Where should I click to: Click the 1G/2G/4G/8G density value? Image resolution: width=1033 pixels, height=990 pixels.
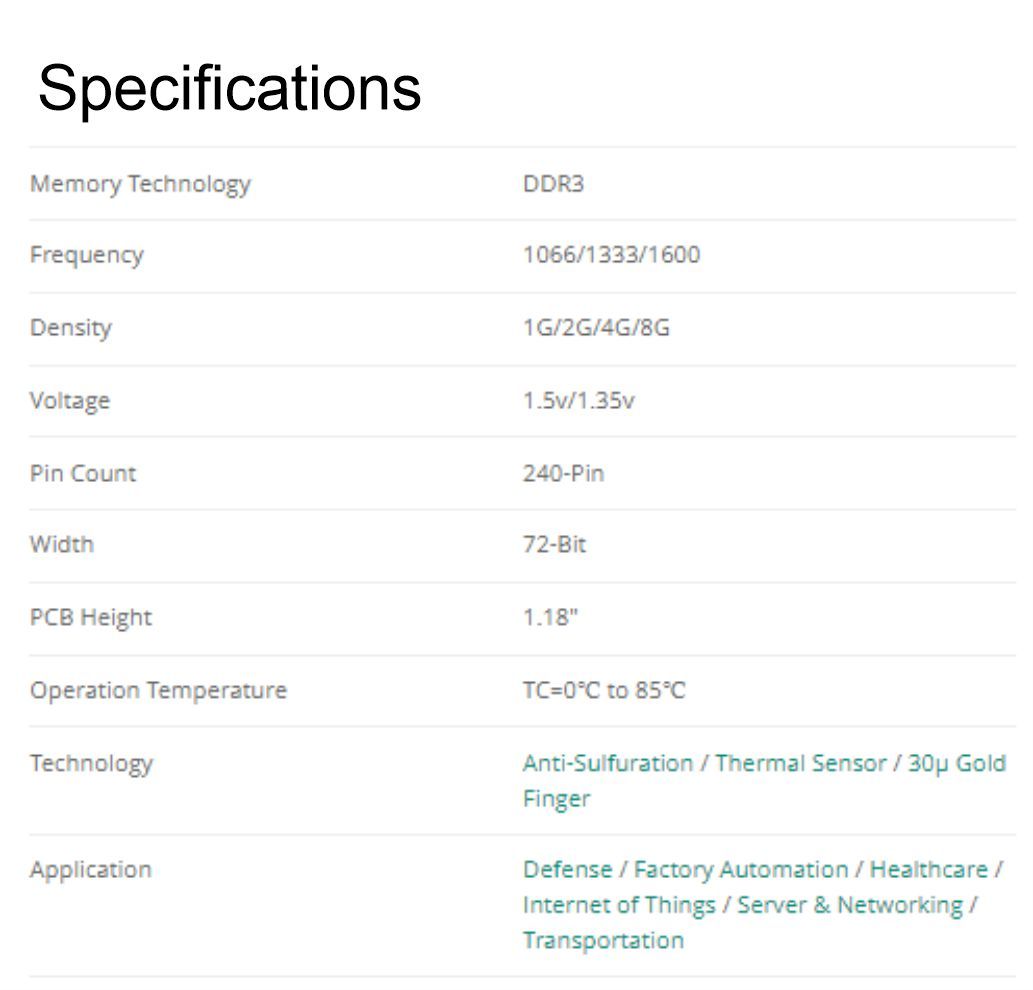596,327
